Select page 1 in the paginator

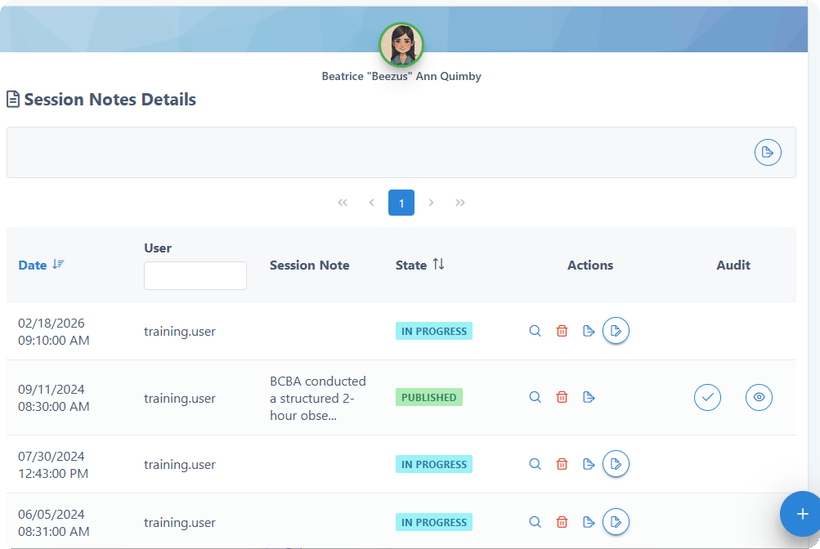pyautogui.click(x=401, y=203)
